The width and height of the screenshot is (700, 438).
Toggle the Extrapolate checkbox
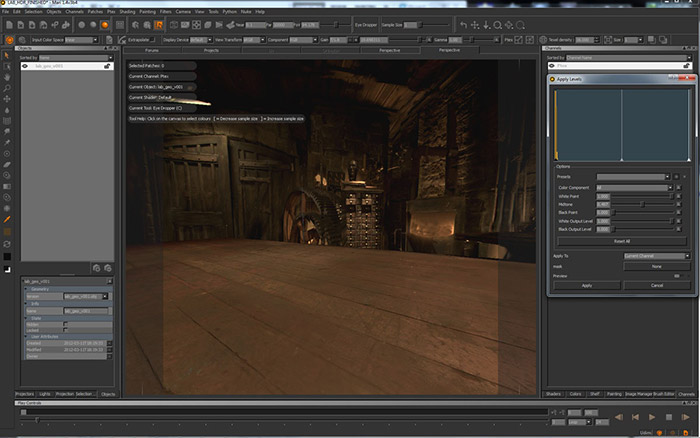152,40
